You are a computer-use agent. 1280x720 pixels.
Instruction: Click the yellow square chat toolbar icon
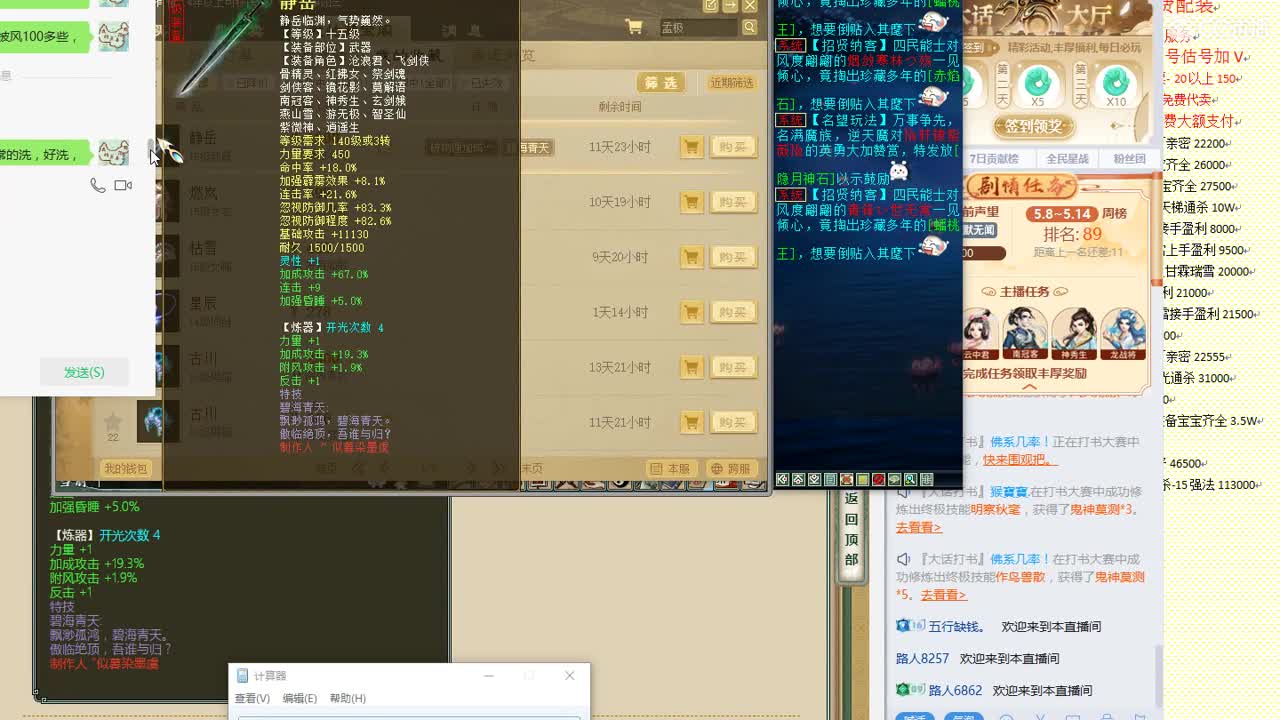863,480
